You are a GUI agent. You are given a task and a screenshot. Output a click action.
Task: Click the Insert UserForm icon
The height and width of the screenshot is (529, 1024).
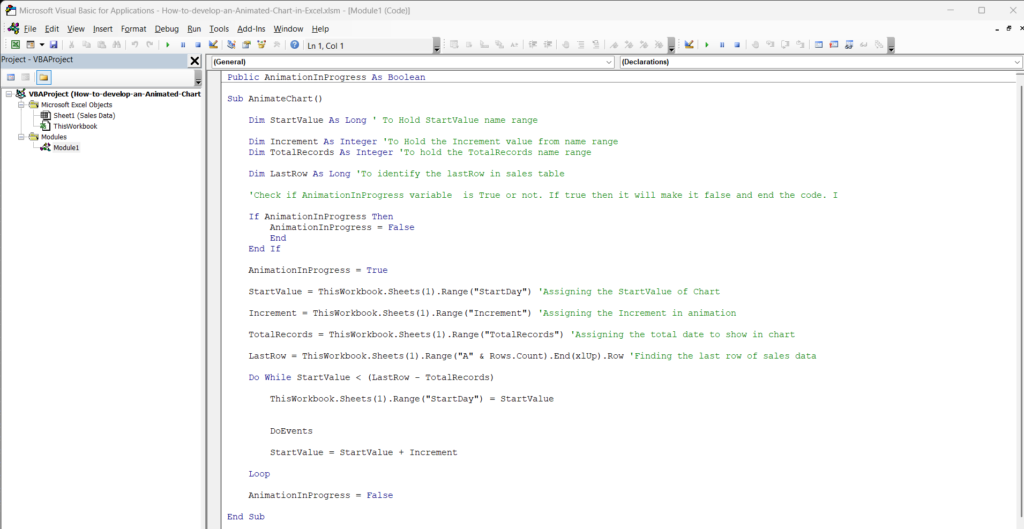[x=30, y=45]
